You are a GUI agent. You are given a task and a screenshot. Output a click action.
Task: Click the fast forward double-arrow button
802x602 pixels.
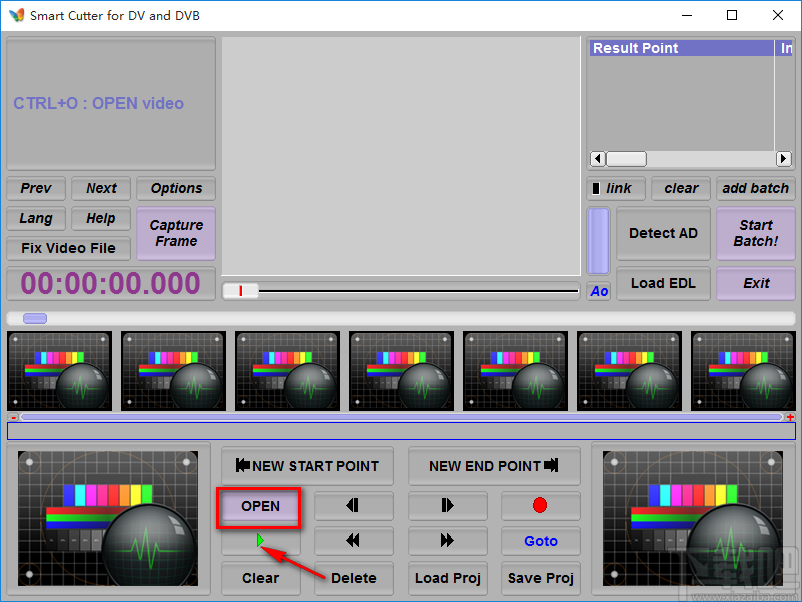click(448, 541)
